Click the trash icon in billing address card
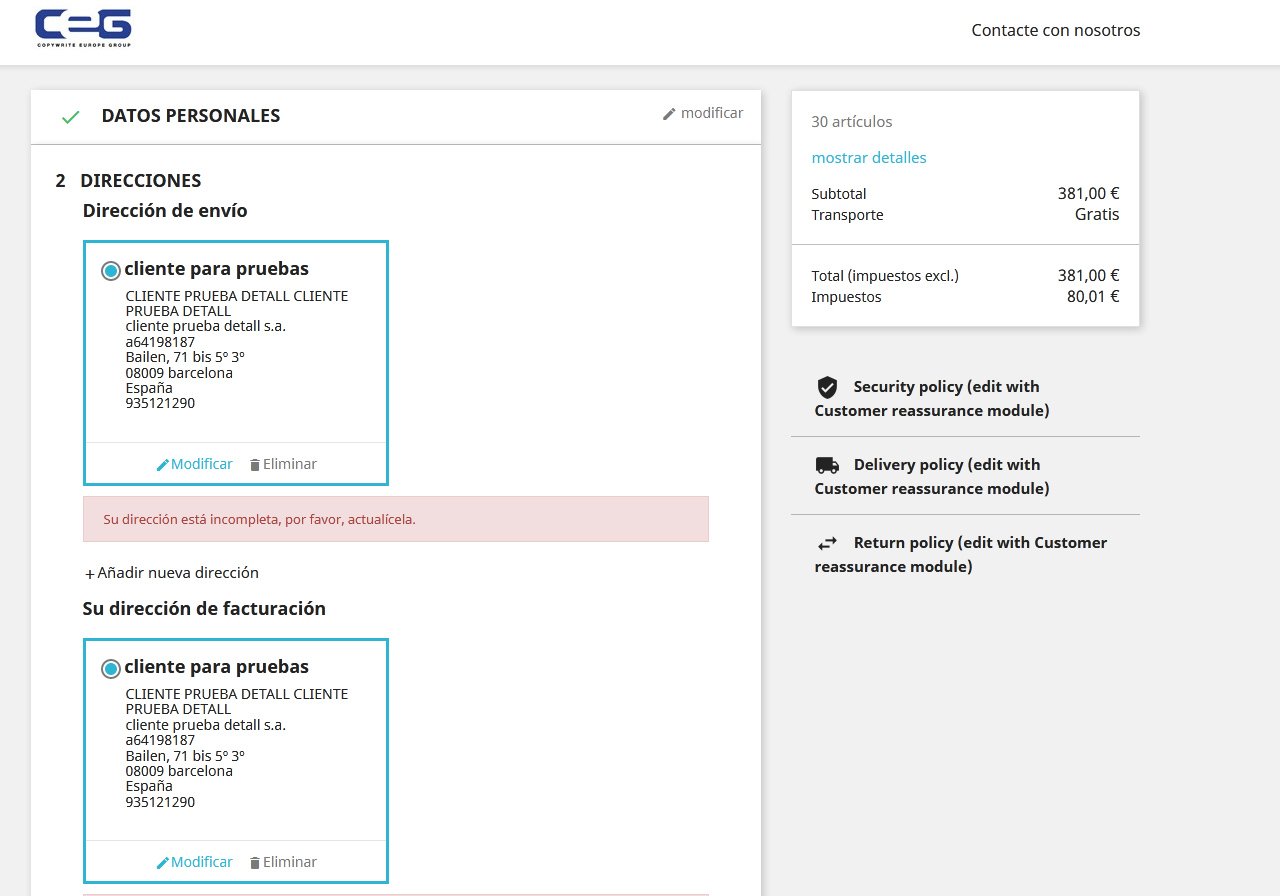Image resolution: width=1280 pixels, height=896 pixels. click(x=254, y=863)
